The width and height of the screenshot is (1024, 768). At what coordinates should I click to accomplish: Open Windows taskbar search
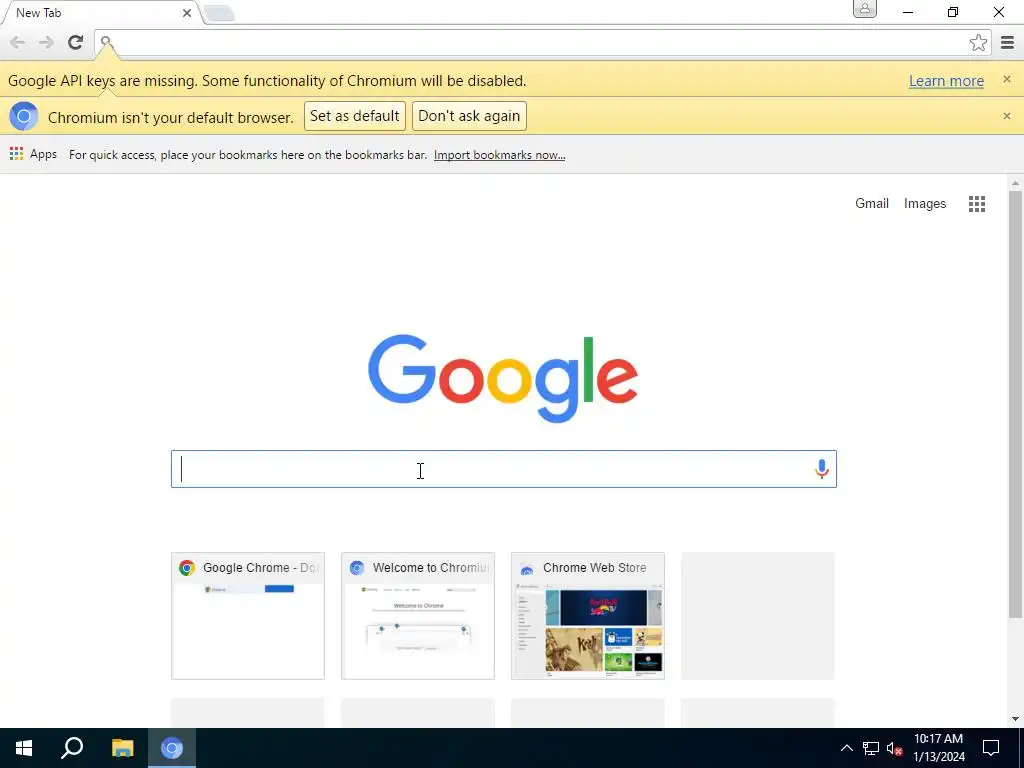[72, 748]
